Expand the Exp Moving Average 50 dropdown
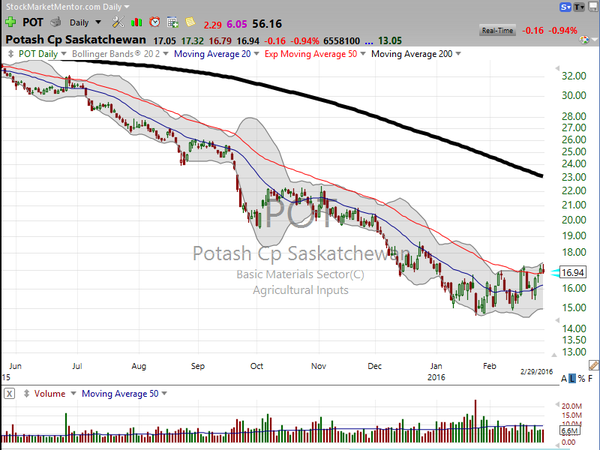 coord(363,54)
